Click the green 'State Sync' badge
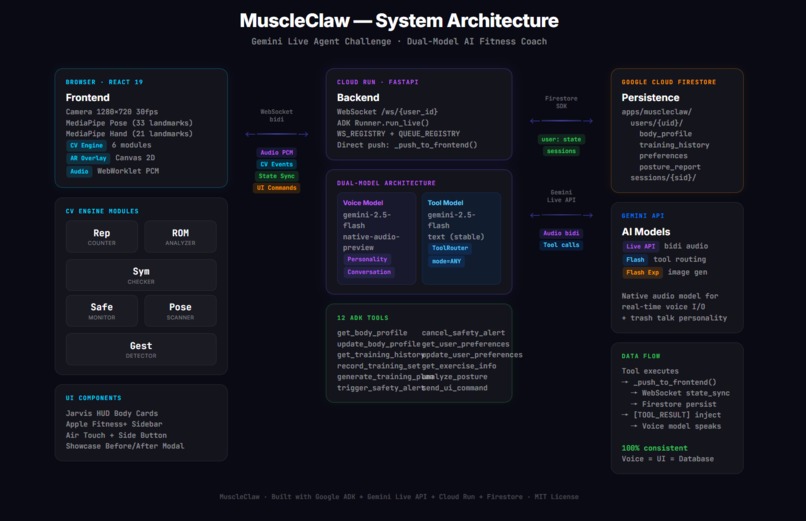Image resolution: width=806 pixels, height=521 pixels. click(277, 176)
